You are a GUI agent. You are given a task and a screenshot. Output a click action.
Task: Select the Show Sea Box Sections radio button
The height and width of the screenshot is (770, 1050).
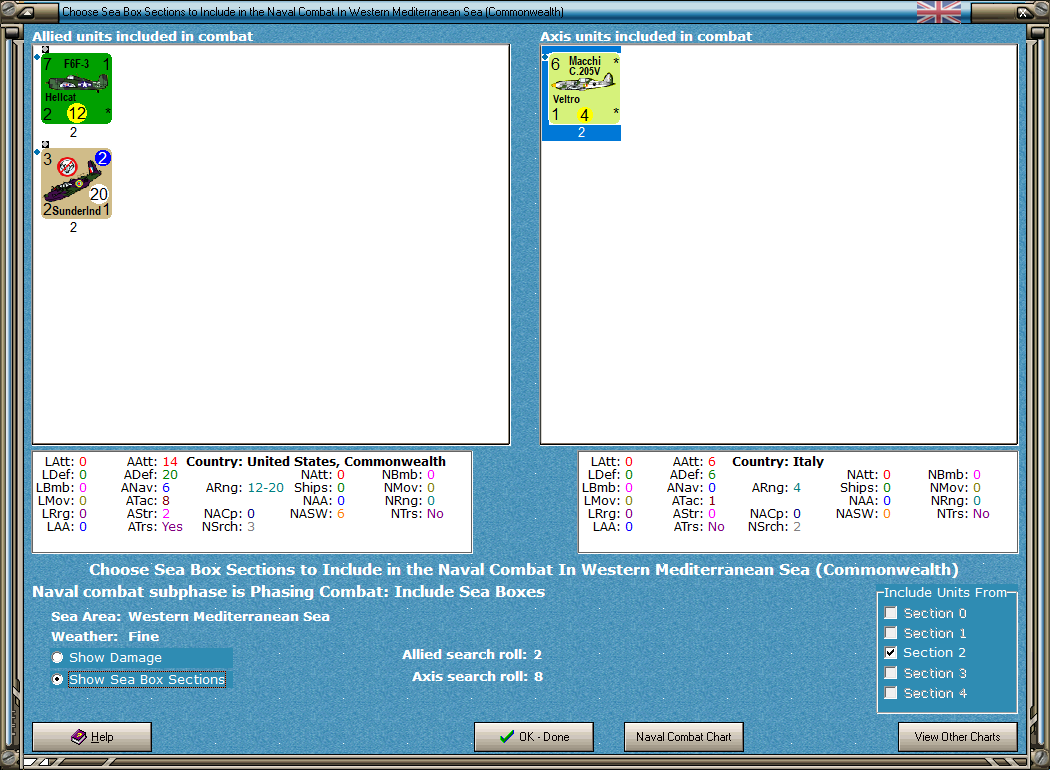58,679
